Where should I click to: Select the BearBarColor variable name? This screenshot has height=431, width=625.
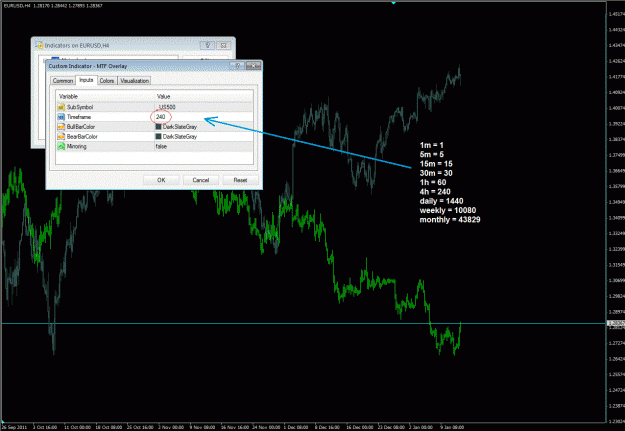[82, 137]
